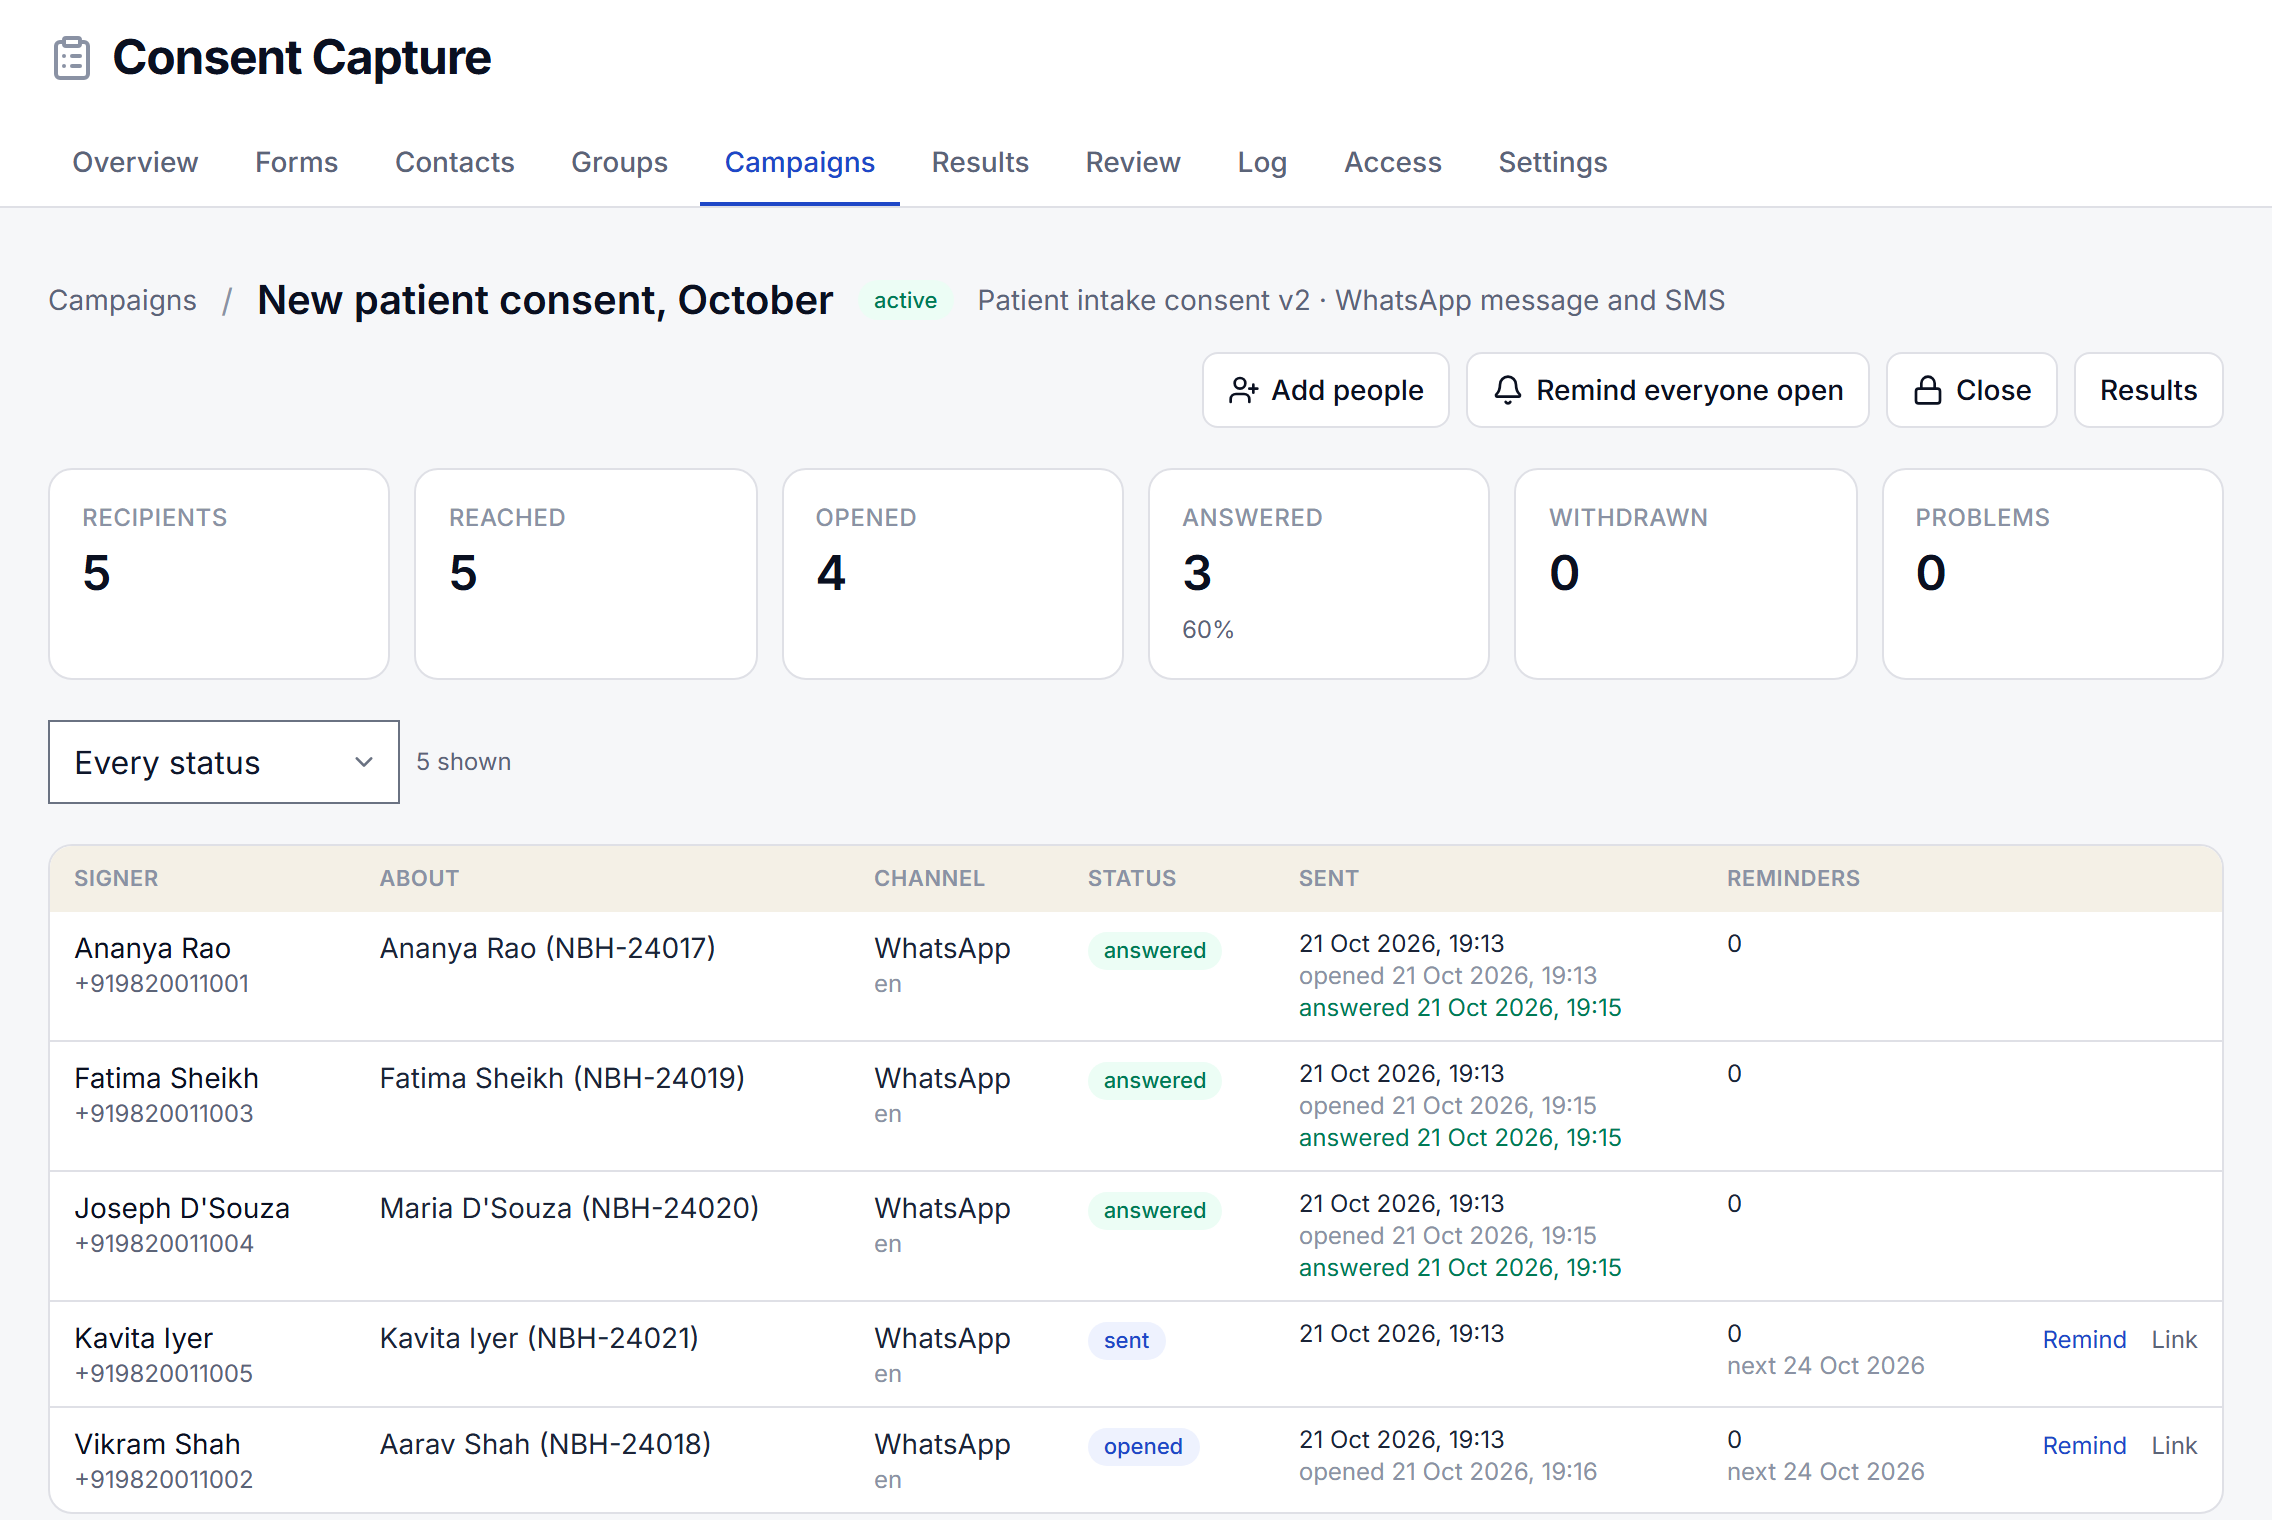Click the Campaigns breadcrumb link

[122, 300]
